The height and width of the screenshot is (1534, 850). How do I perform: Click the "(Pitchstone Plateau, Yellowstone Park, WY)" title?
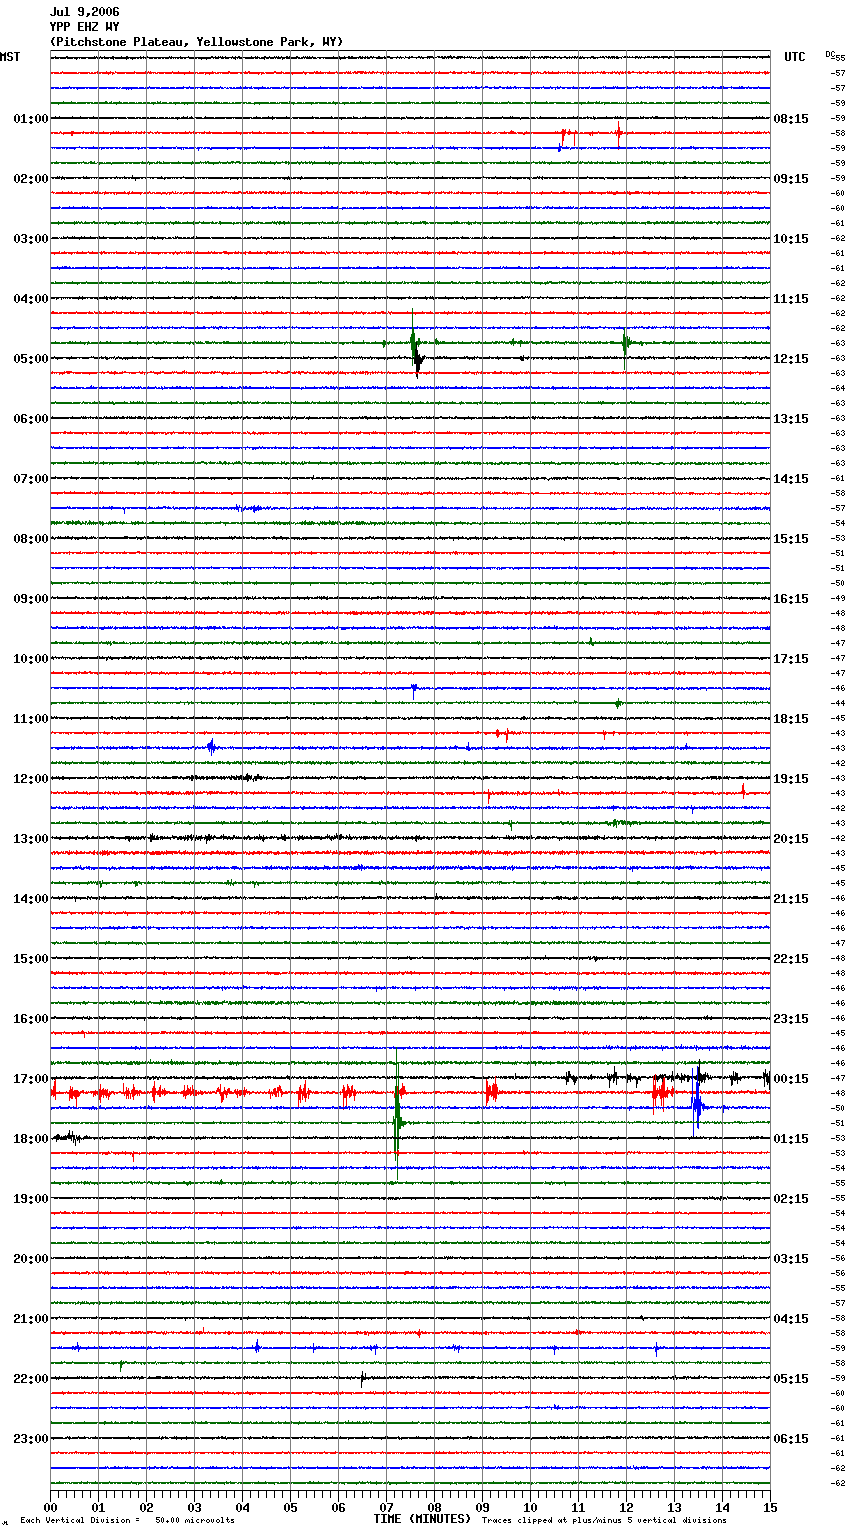196,42
